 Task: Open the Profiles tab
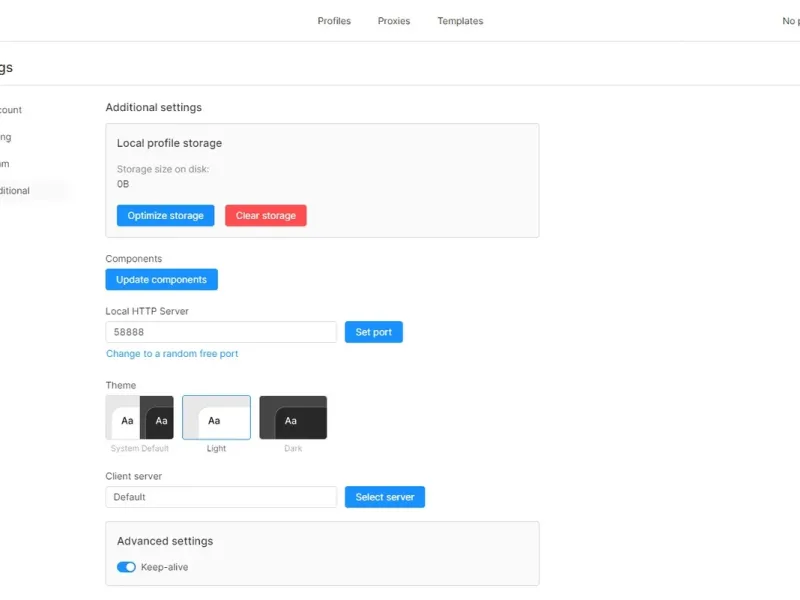click(x=334, y=21)
